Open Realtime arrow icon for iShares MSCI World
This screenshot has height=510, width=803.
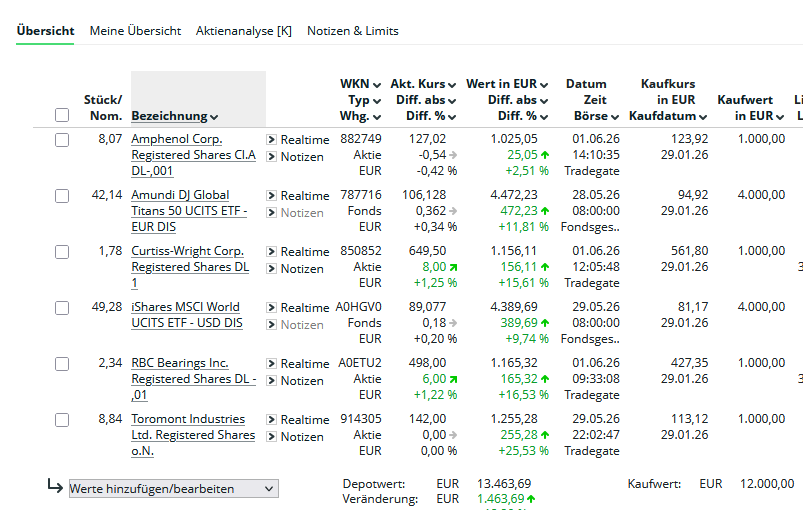(271, 307)
